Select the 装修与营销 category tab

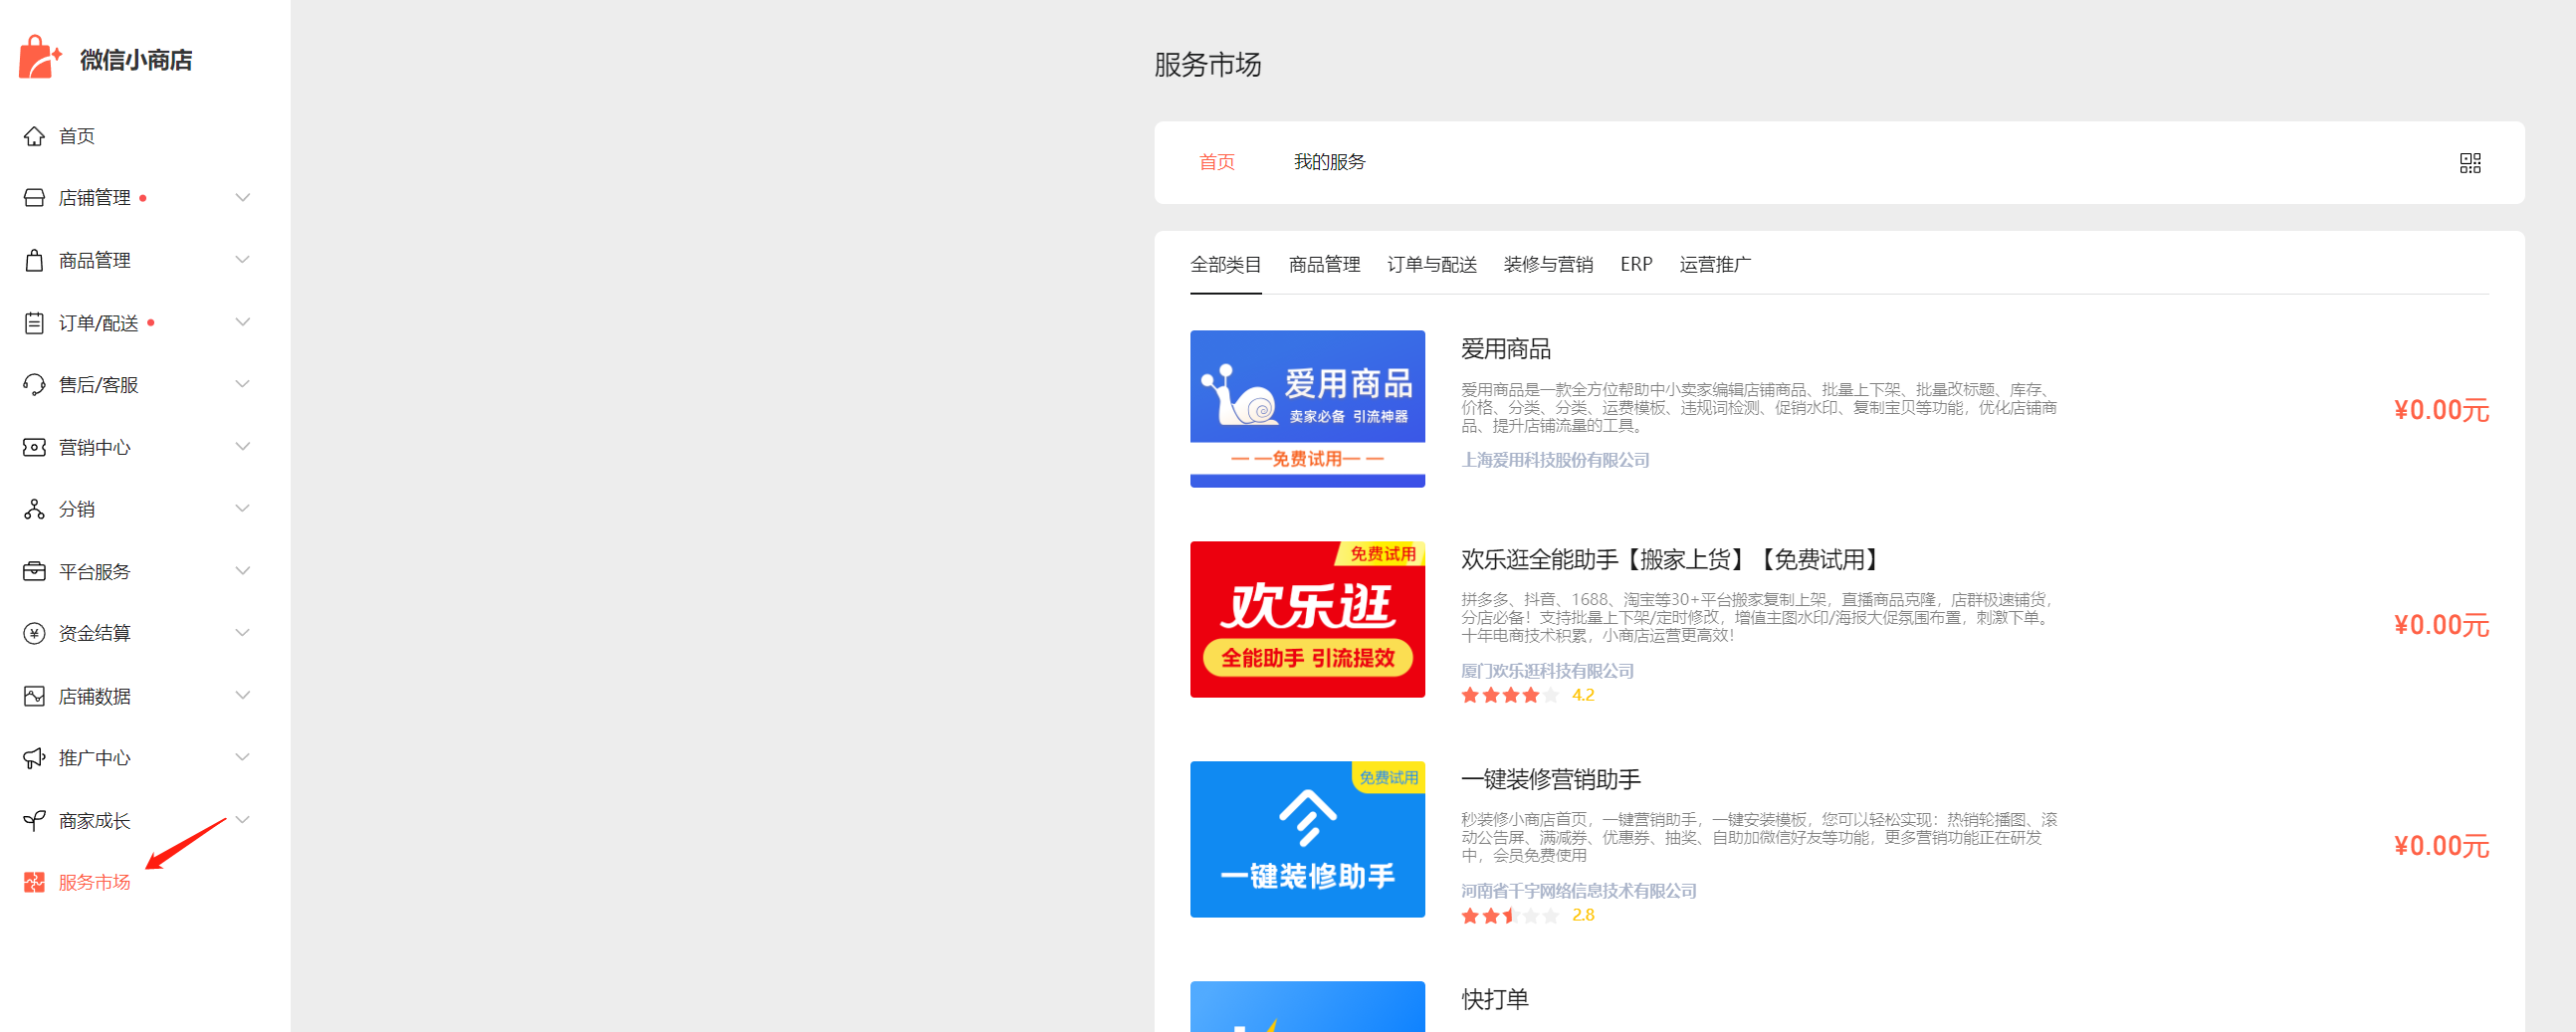coord(1548,265)
